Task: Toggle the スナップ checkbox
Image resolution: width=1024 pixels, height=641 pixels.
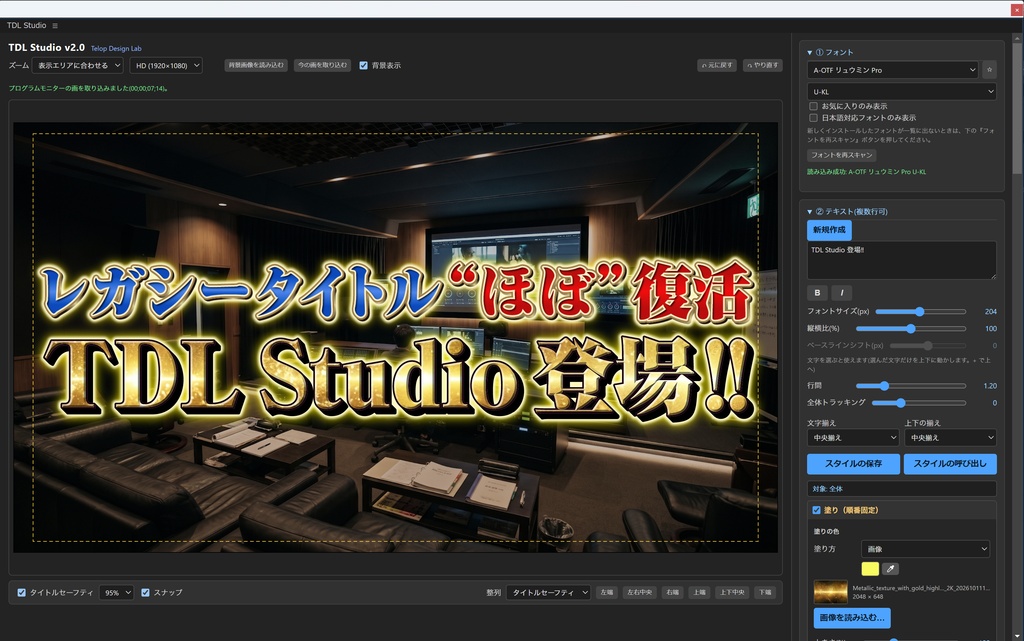Action: tap(145, 593)
